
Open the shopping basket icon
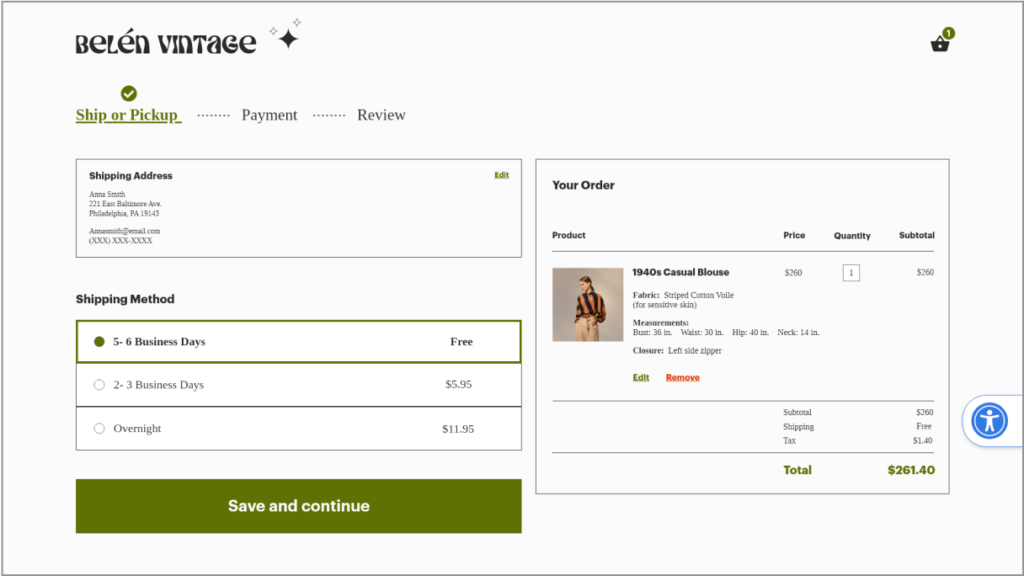pos(939,44)
